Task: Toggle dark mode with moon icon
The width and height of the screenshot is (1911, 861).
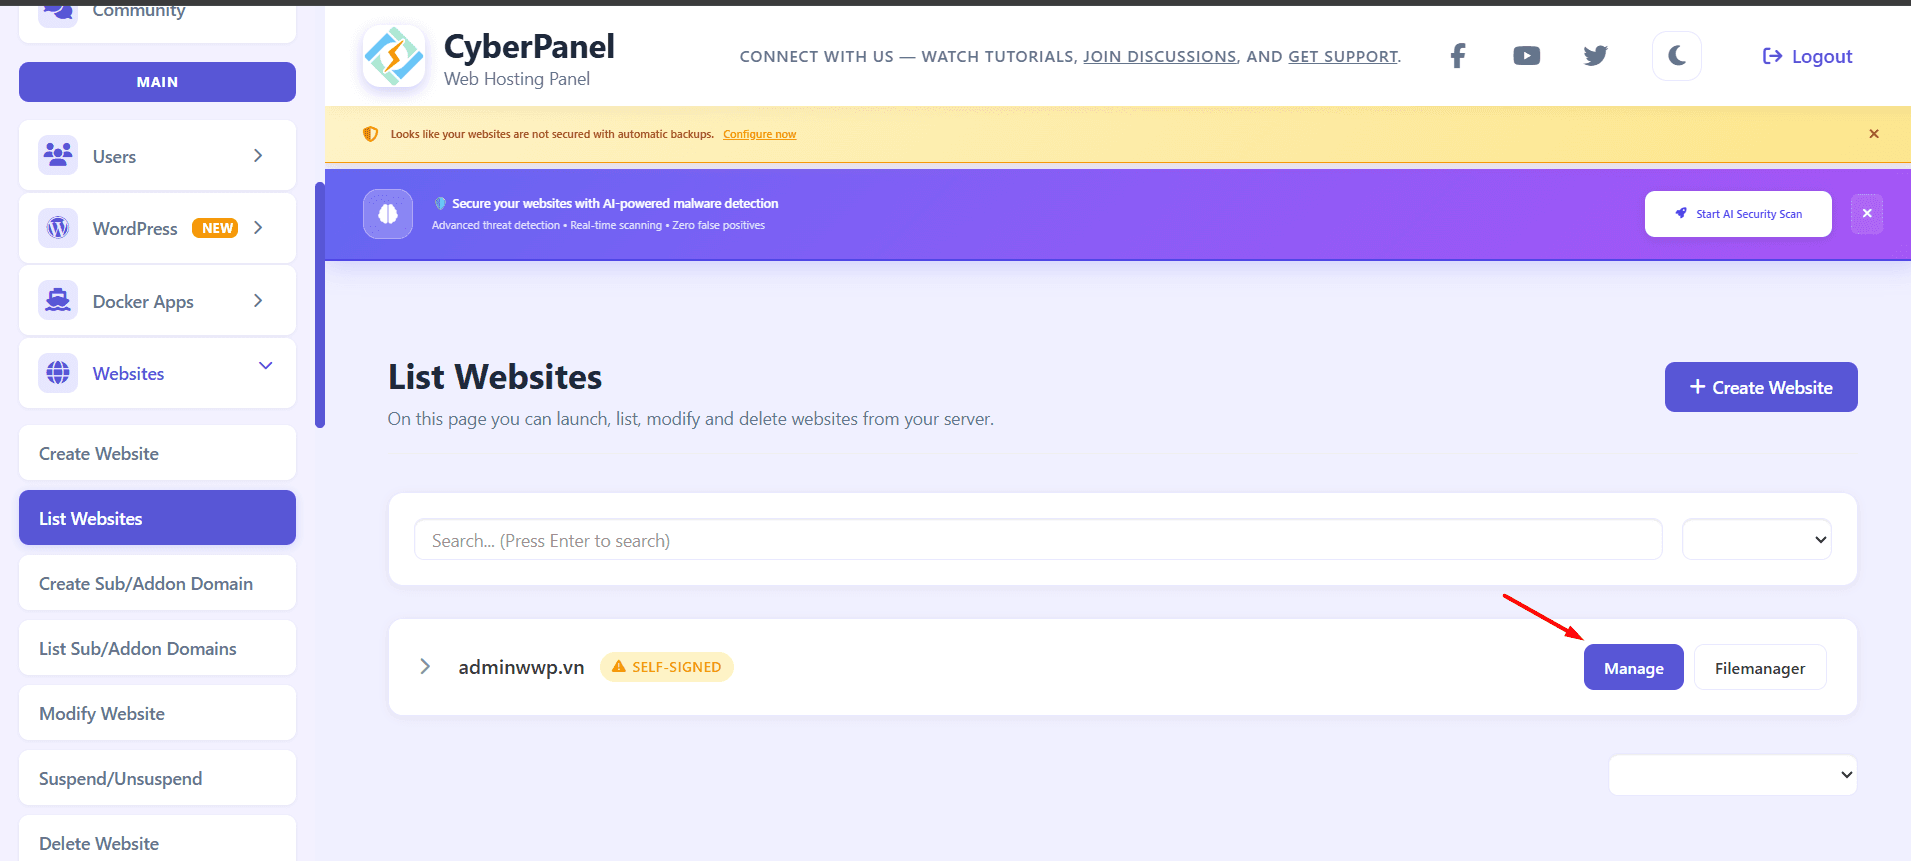Action: [x=1676, y=56]
